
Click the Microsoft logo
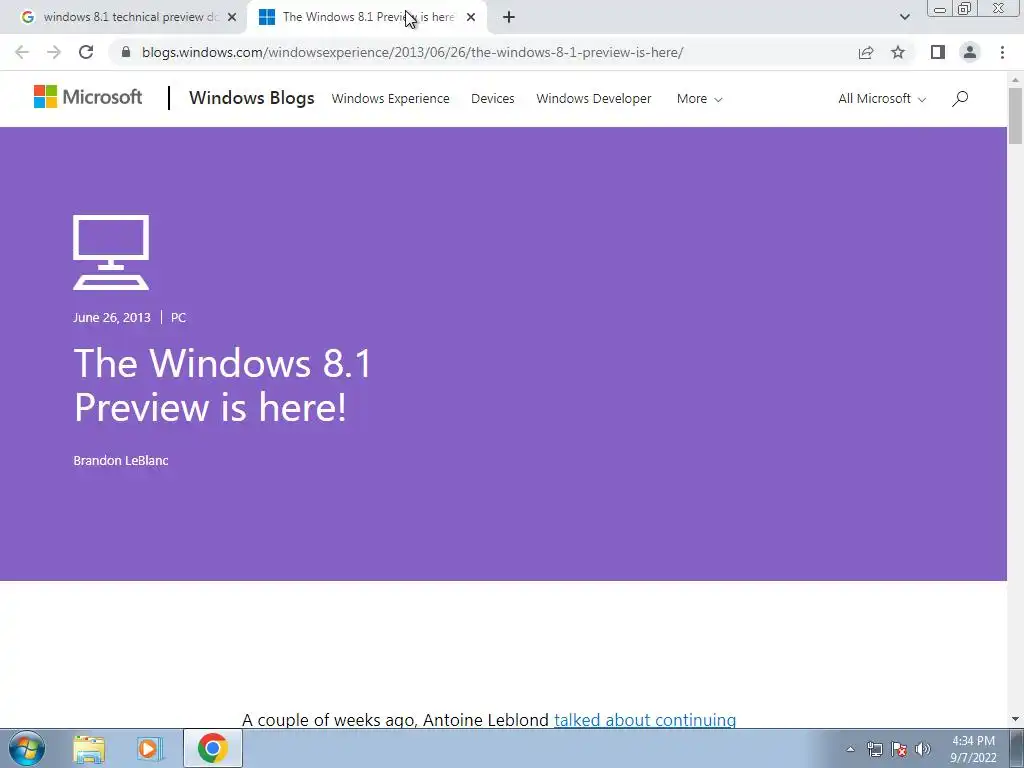click(x=88, y=97)
